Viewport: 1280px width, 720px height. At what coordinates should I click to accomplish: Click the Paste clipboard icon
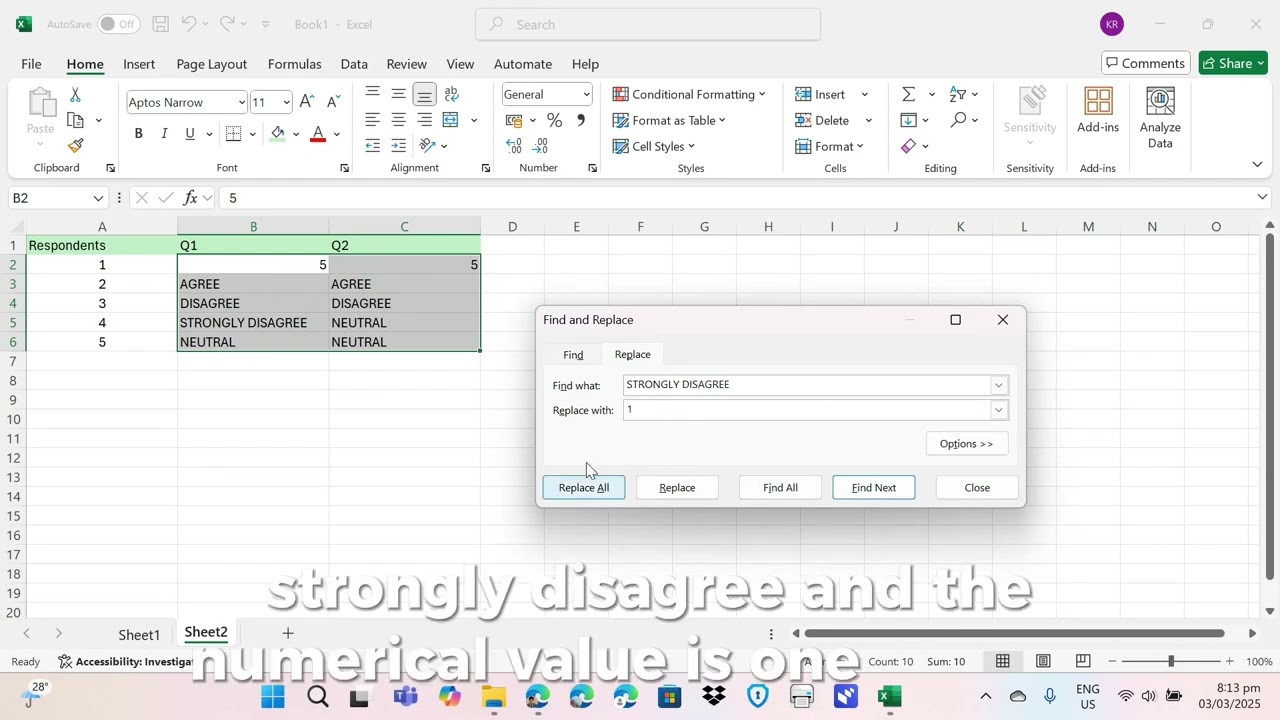(x=41, y=103)
